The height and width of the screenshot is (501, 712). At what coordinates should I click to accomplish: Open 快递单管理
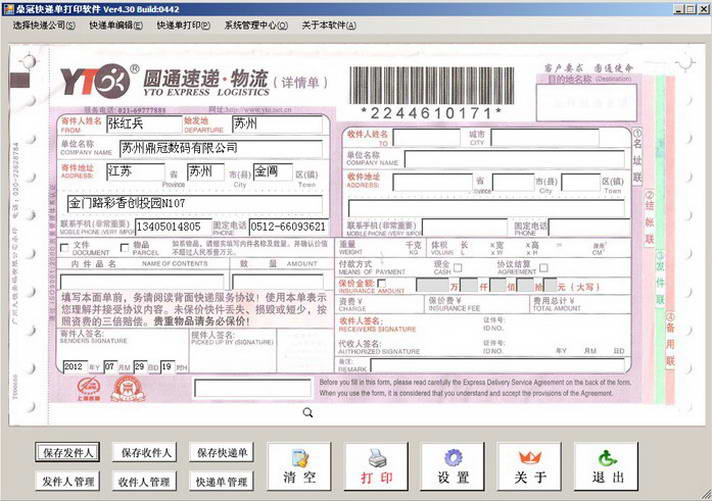pyautogui.click(x=221, y=481)
